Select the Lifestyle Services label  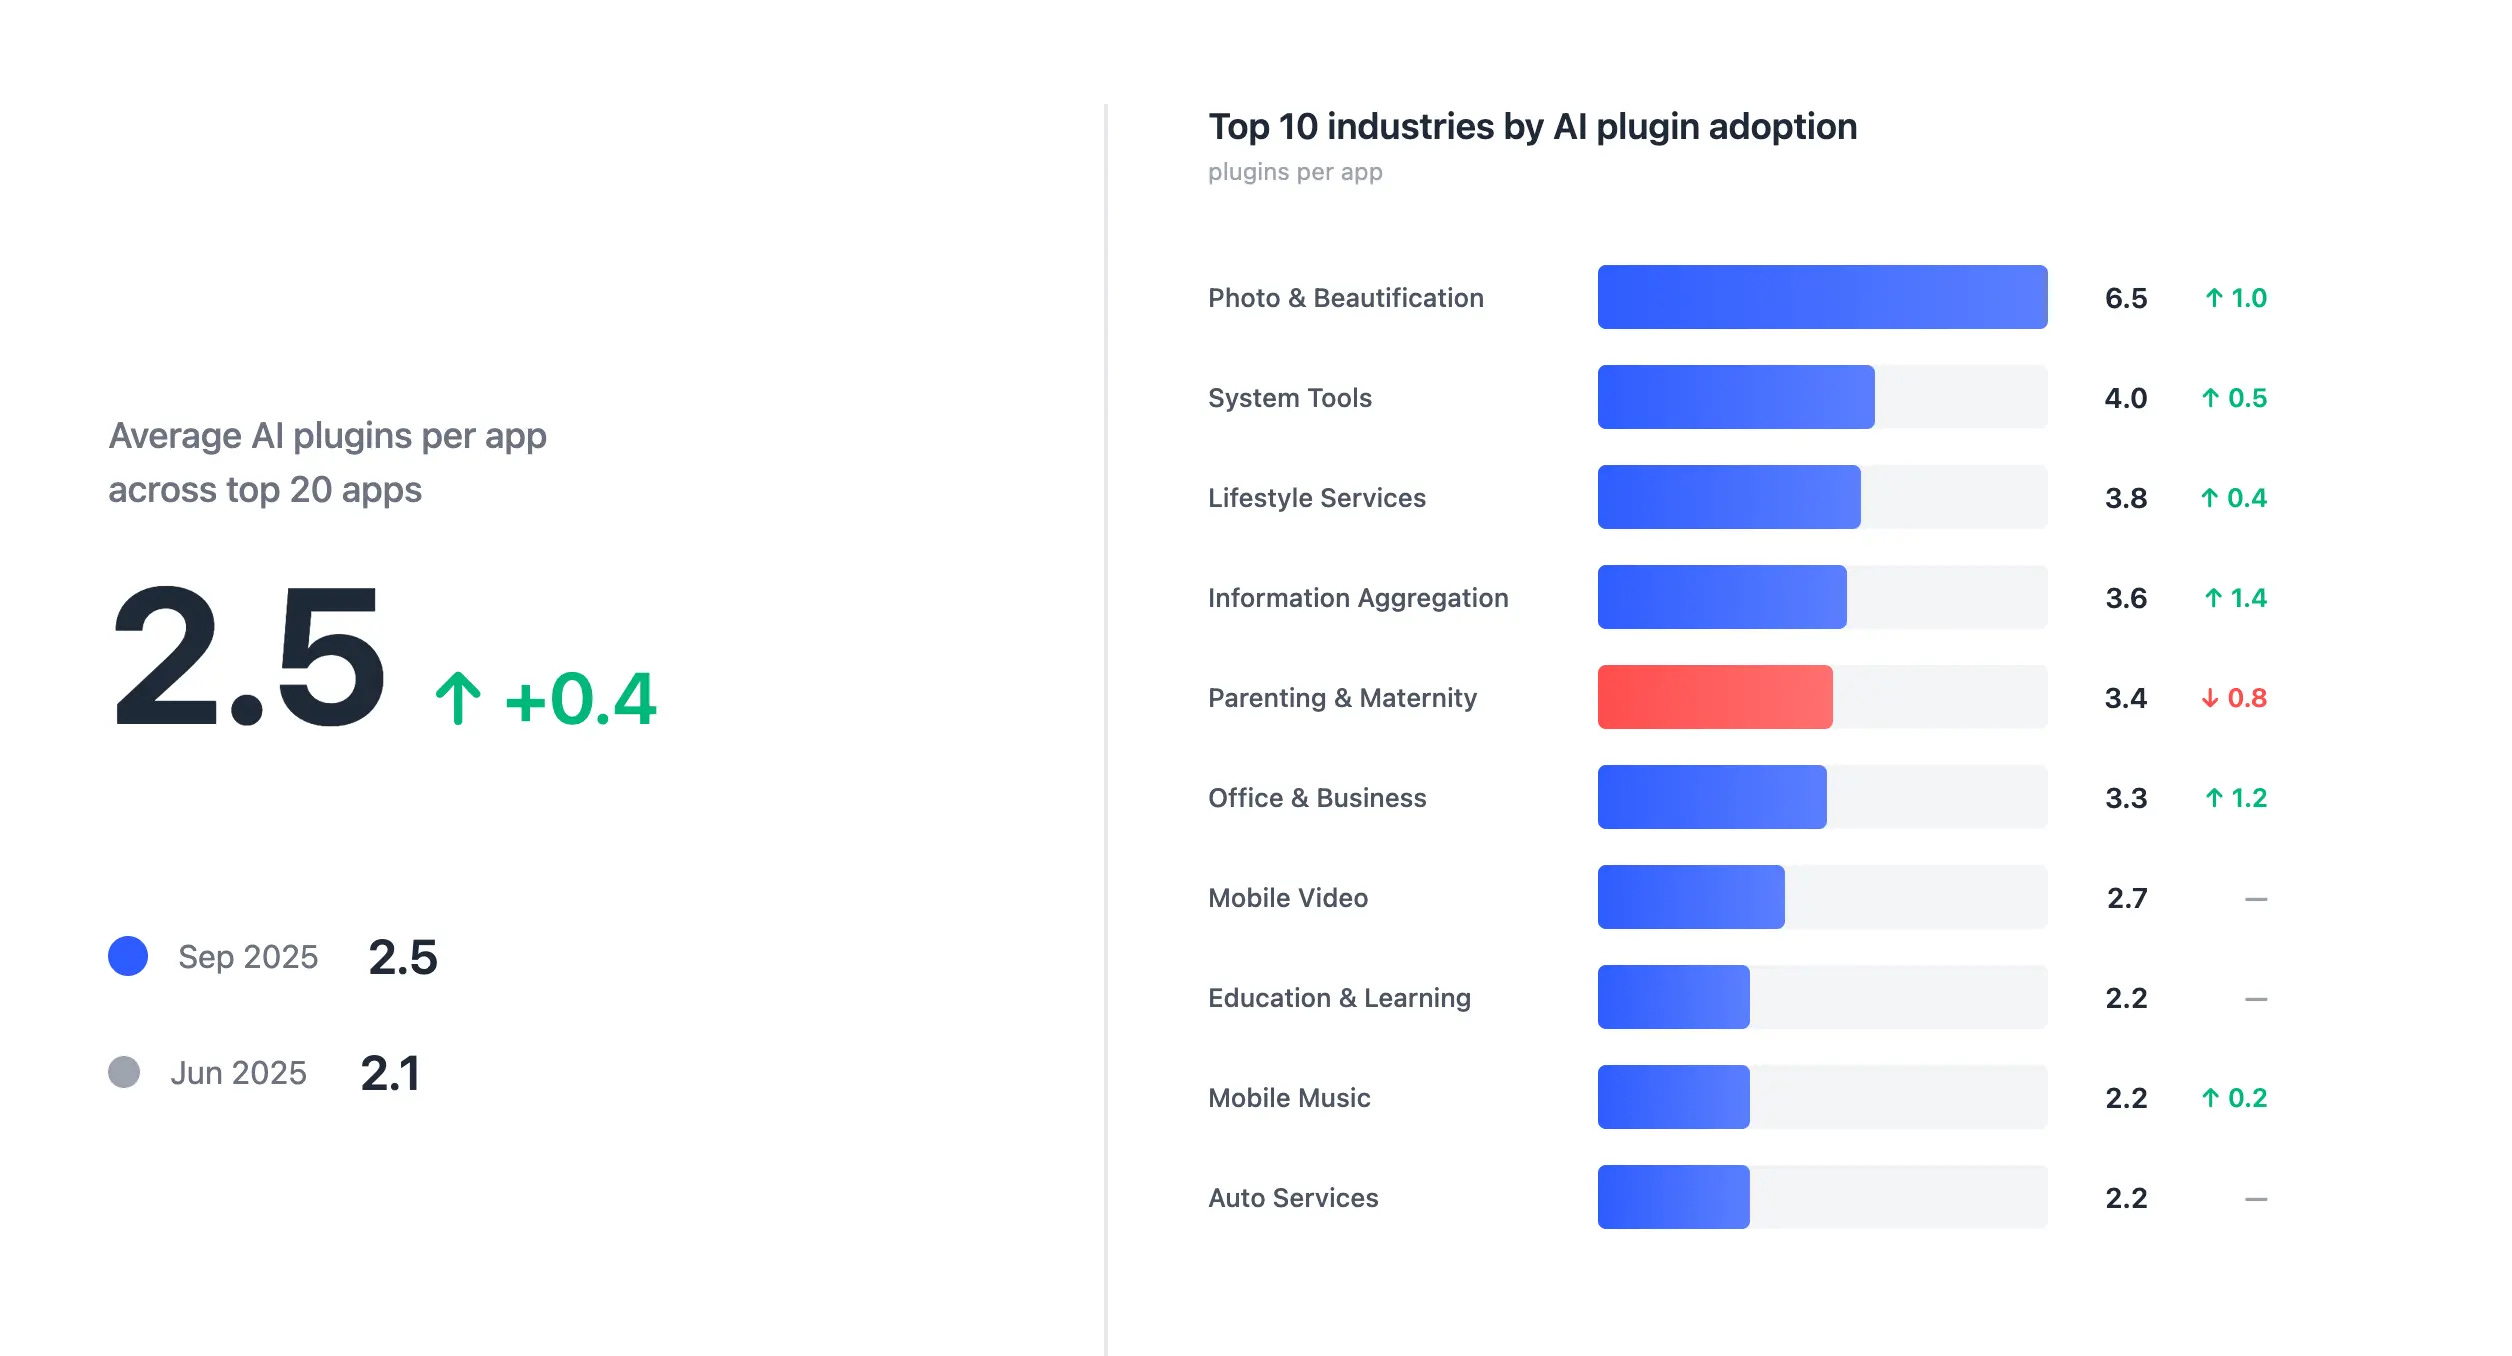click(1316, 498)
